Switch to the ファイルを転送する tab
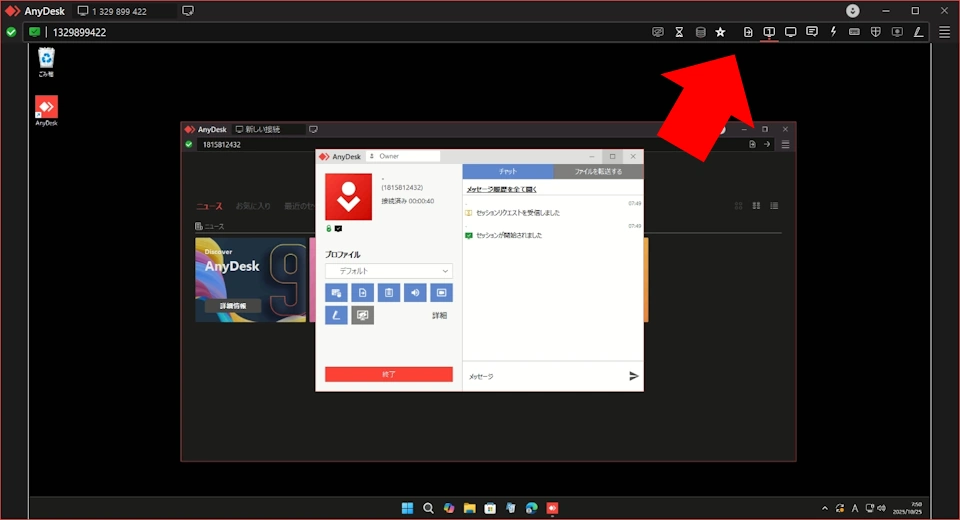This screenshot has width=960, height=520. click(x=598, y=171)
